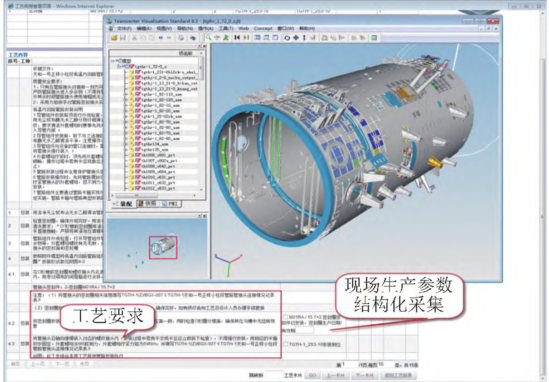Open the 窗口(W) menu
This screenshot has width=549, height=382.
point(285,28)
